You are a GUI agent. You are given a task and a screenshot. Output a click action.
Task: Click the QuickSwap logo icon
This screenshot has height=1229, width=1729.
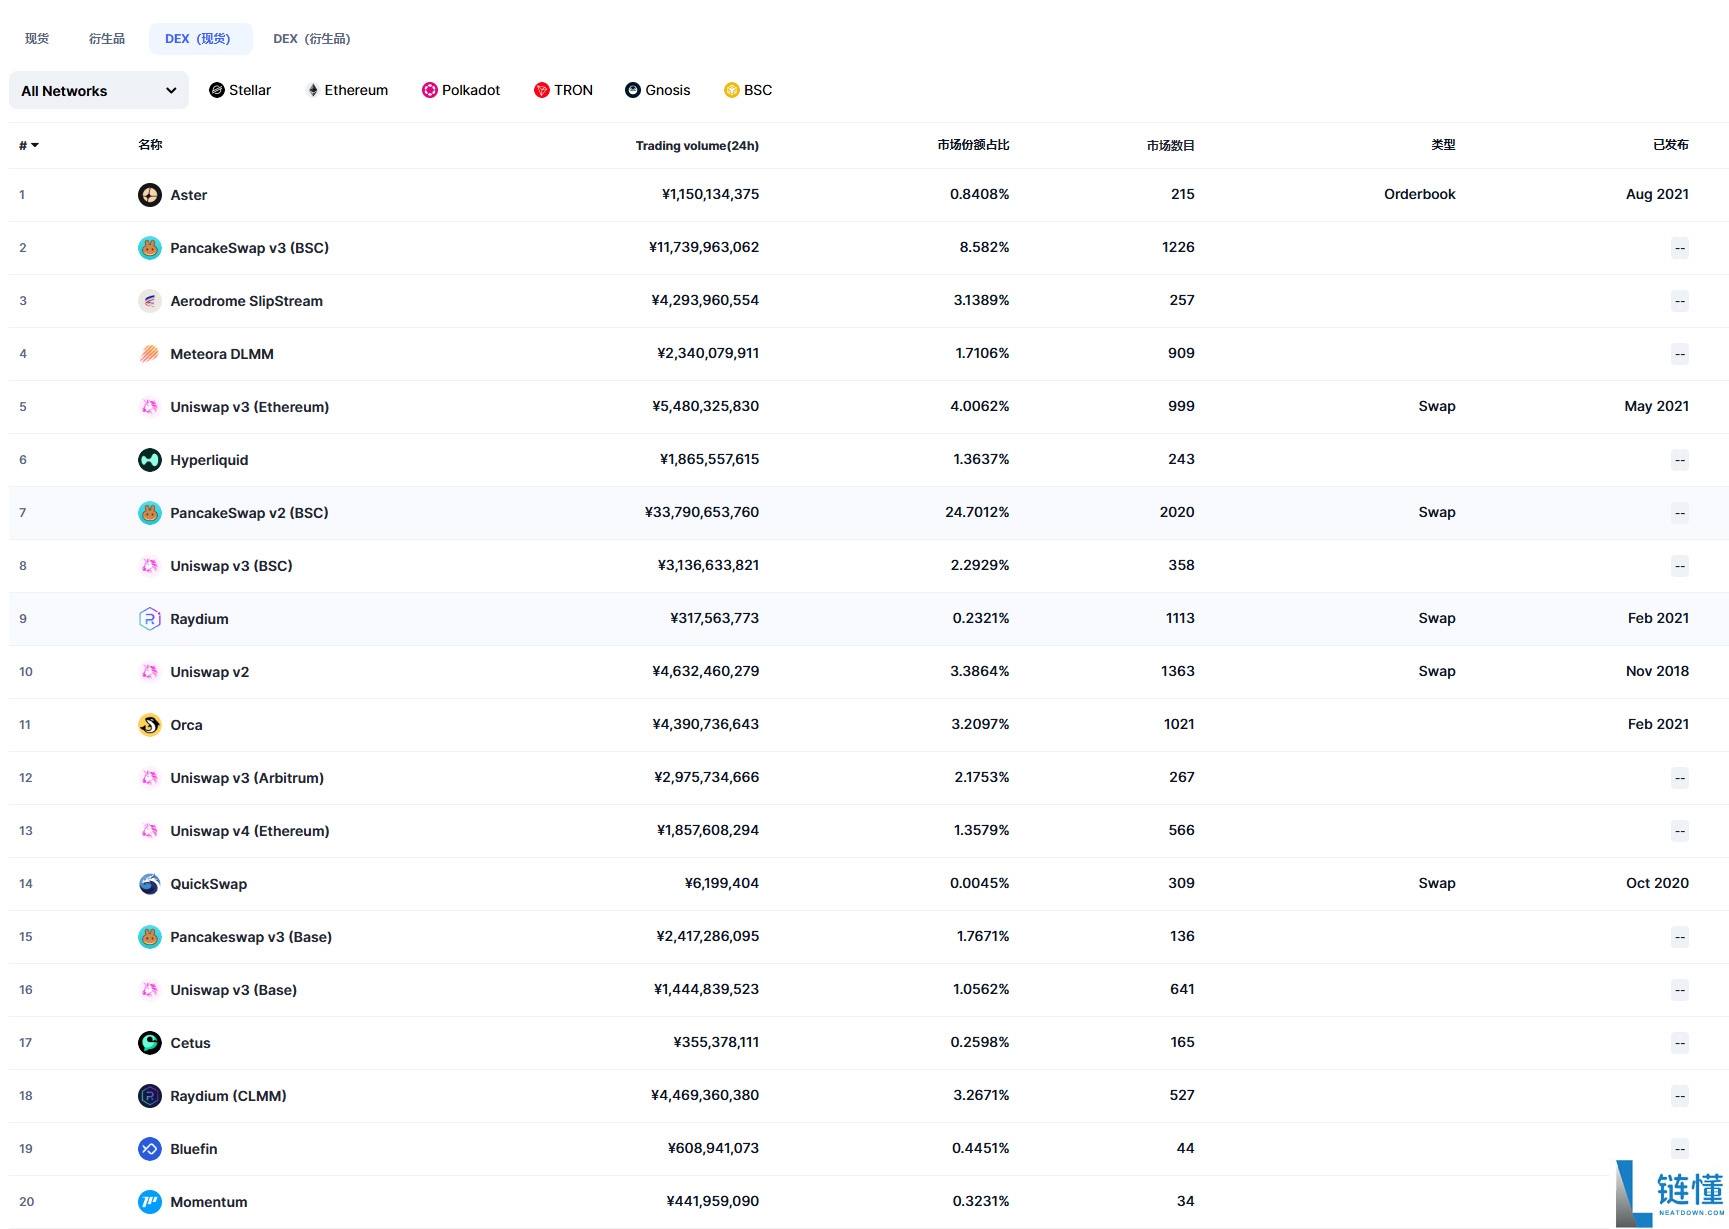(149, 884)
